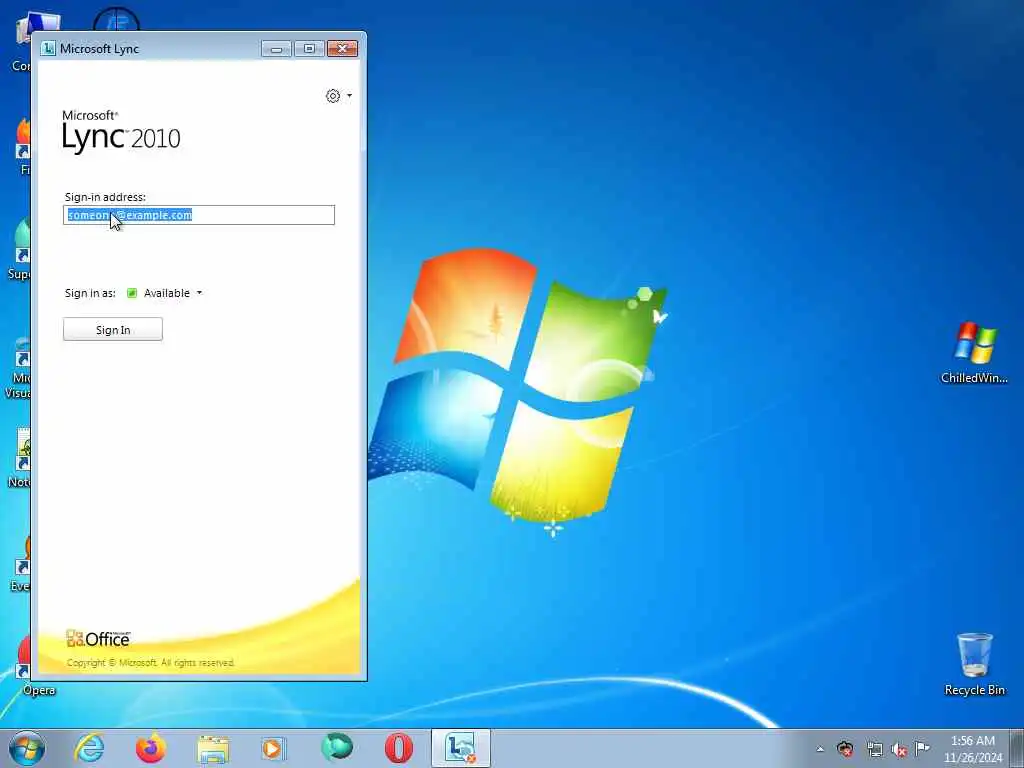The height and width of the screenshot is (768, 1024).
Task: Click the Sign In button
Action: point(112,329)
